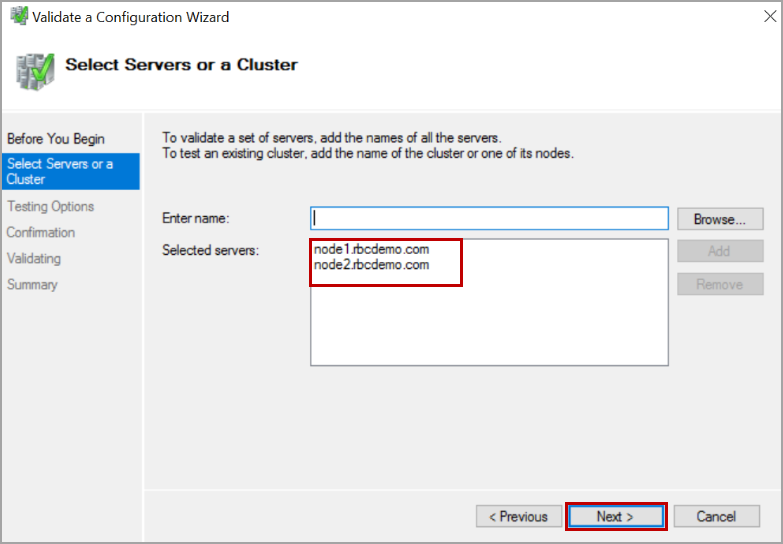Image resolution: width=783 pixels, height=544 pixels.
Task: Go to the Before You Begin step
Action: pos(55,138)
